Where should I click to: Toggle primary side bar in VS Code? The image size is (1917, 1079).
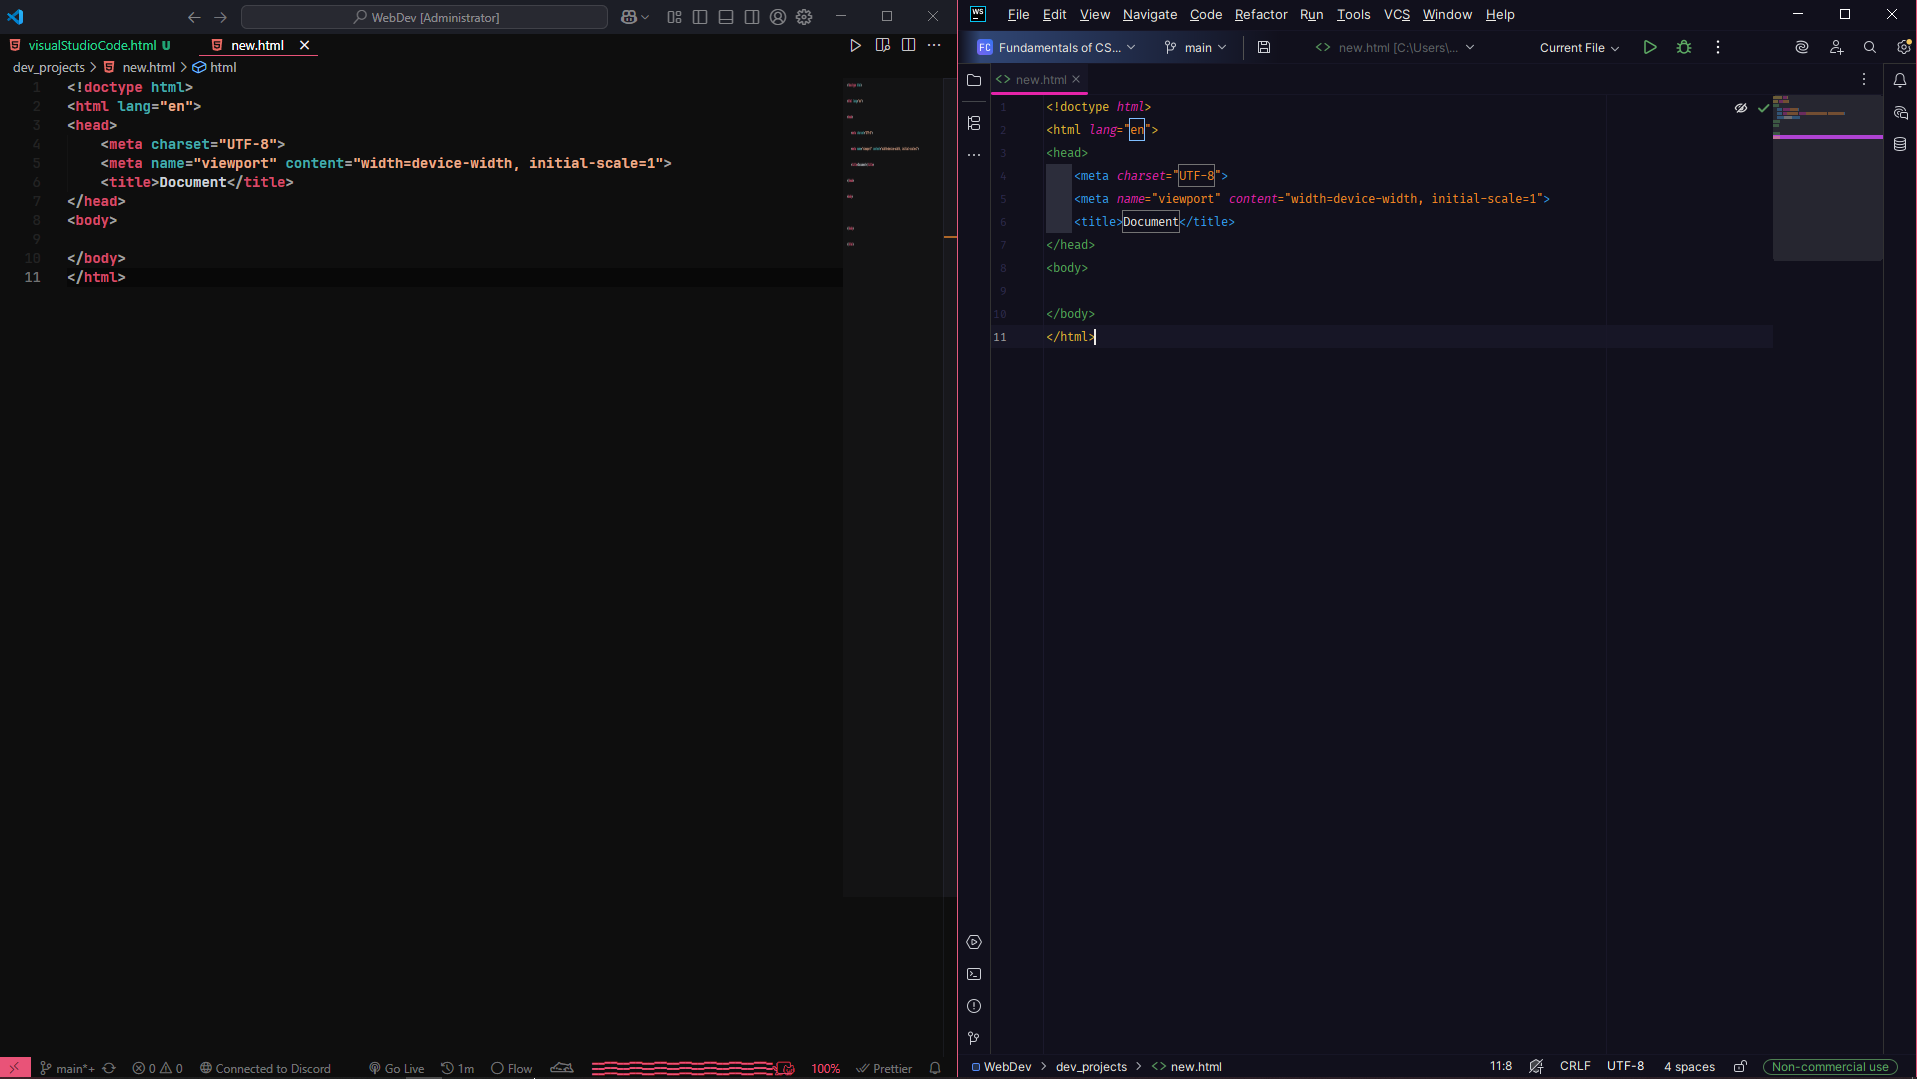point(700,17)
